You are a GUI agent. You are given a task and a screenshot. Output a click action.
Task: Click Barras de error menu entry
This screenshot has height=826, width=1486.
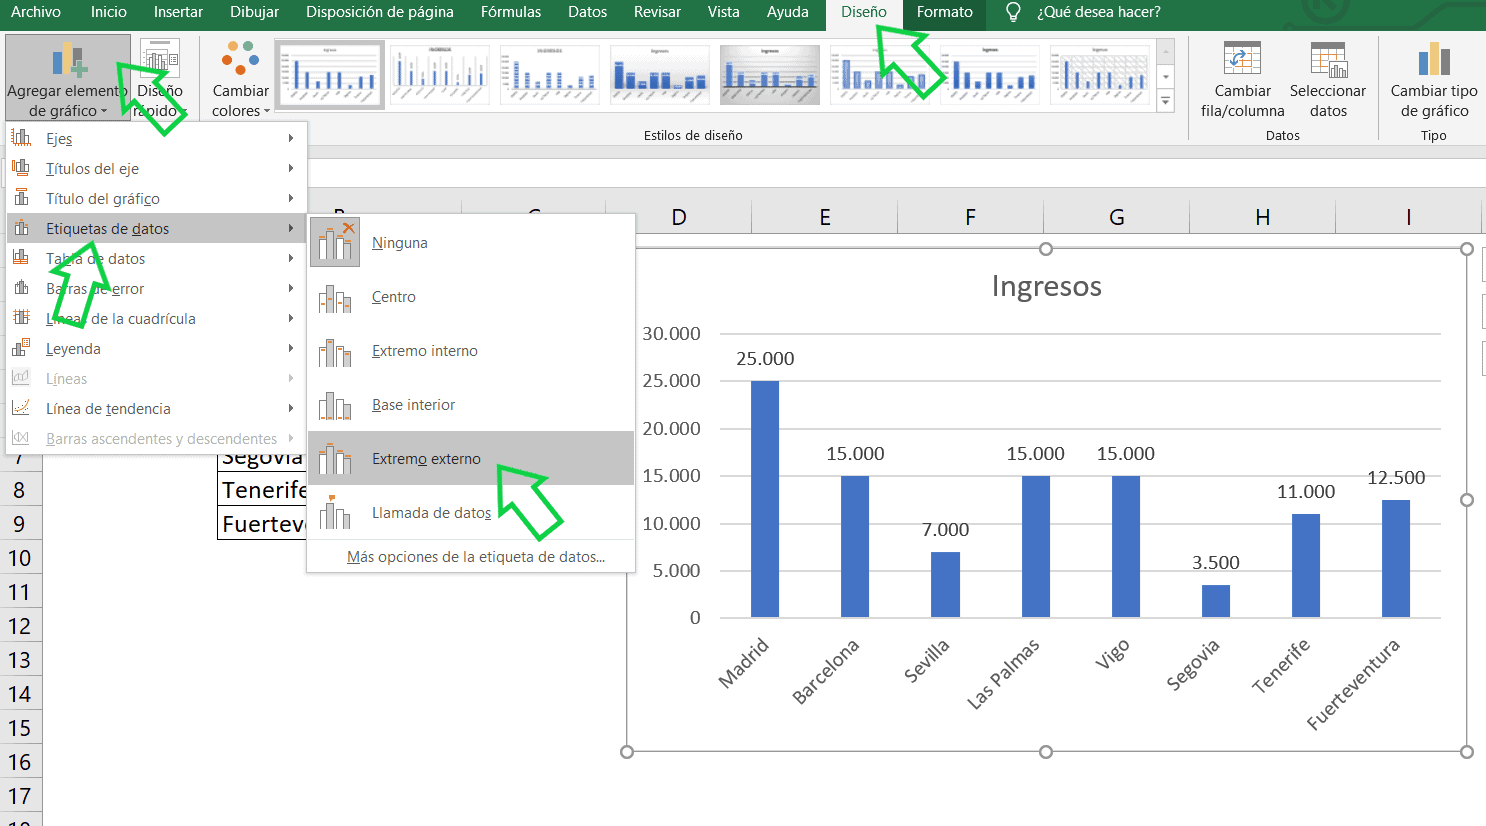coord(156,288)
